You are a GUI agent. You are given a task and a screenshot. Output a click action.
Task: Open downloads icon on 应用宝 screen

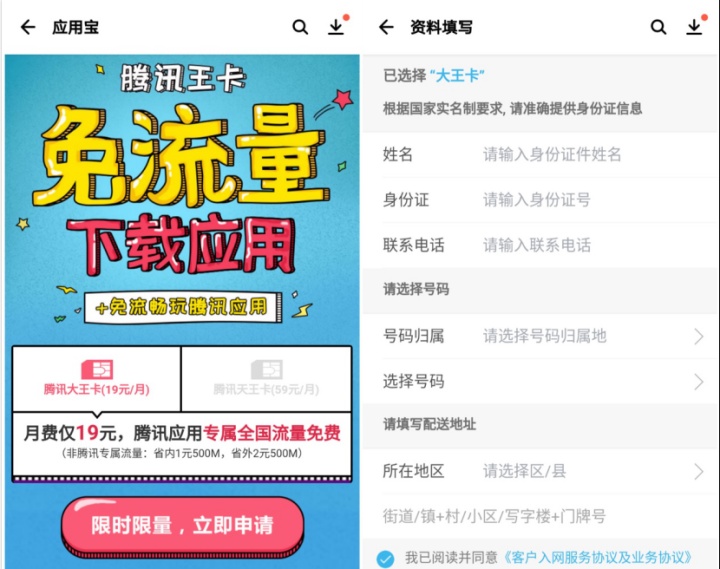[336, 27]
